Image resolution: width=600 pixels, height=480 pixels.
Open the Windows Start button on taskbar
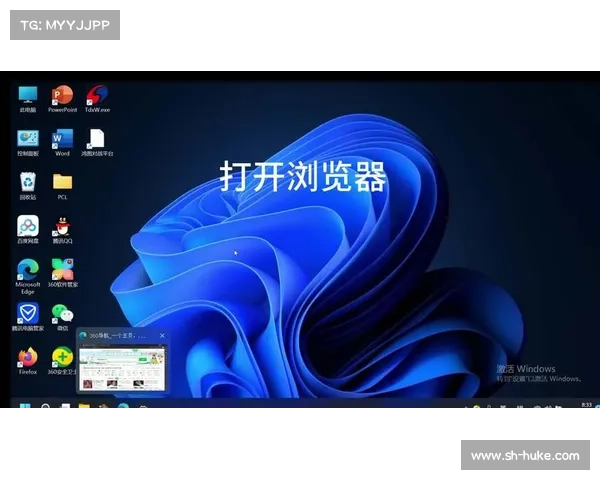tap(25, 406)
